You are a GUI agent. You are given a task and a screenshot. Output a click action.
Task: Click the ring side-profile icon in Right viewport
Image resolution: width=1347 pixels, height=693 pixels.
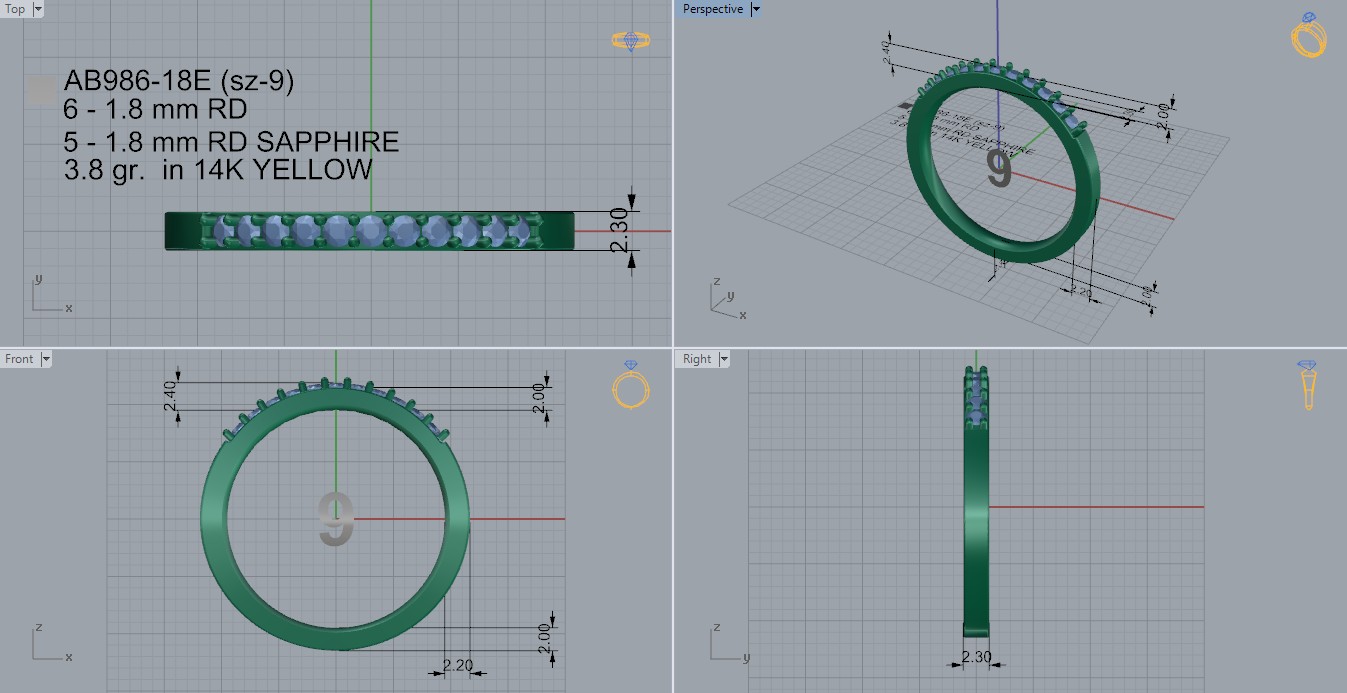[1307, 385]
